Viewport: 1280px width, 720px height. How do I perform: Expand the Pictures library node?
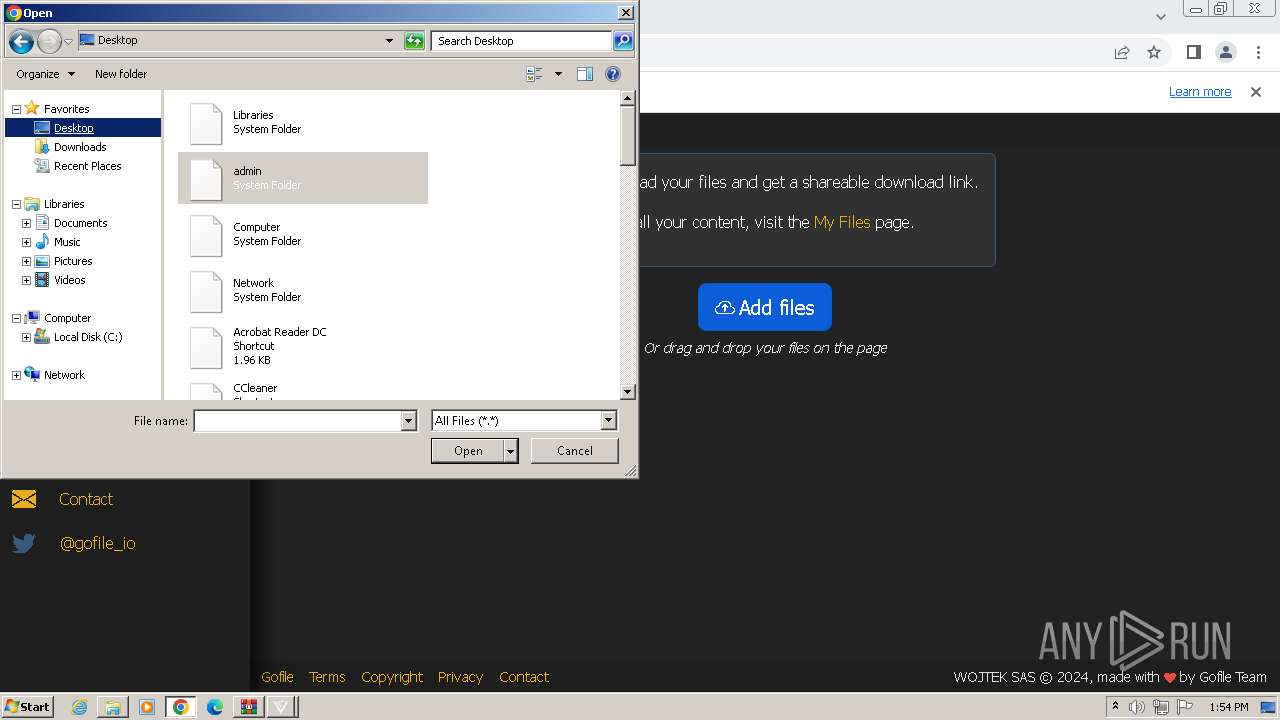click(26, 261)
